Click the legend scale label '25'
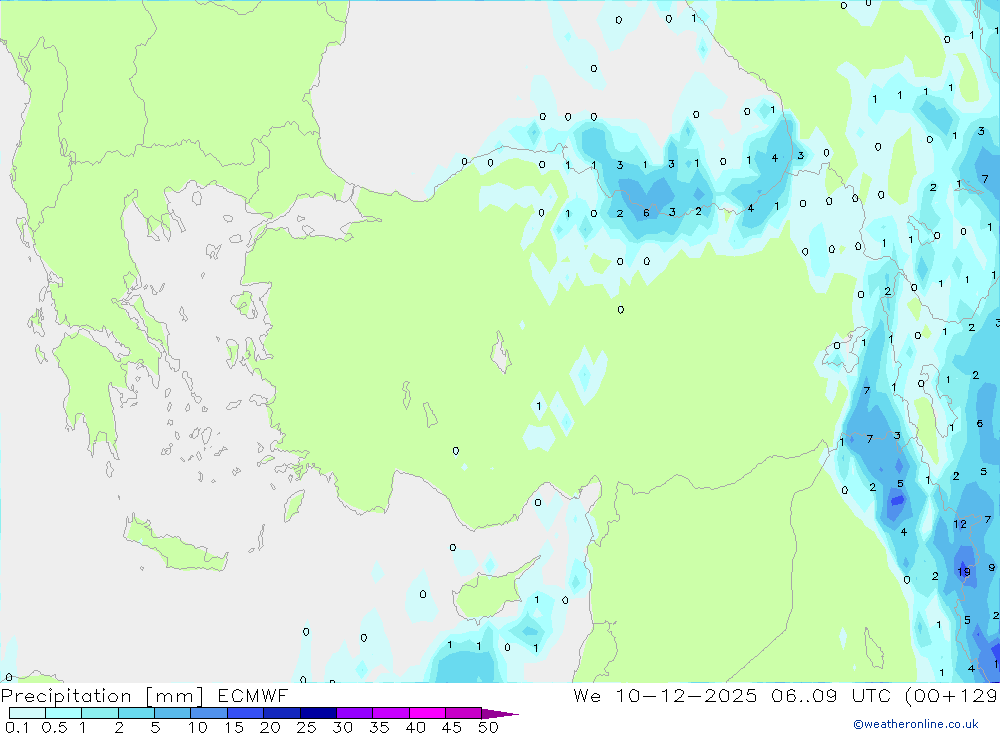 coord(306,727)
